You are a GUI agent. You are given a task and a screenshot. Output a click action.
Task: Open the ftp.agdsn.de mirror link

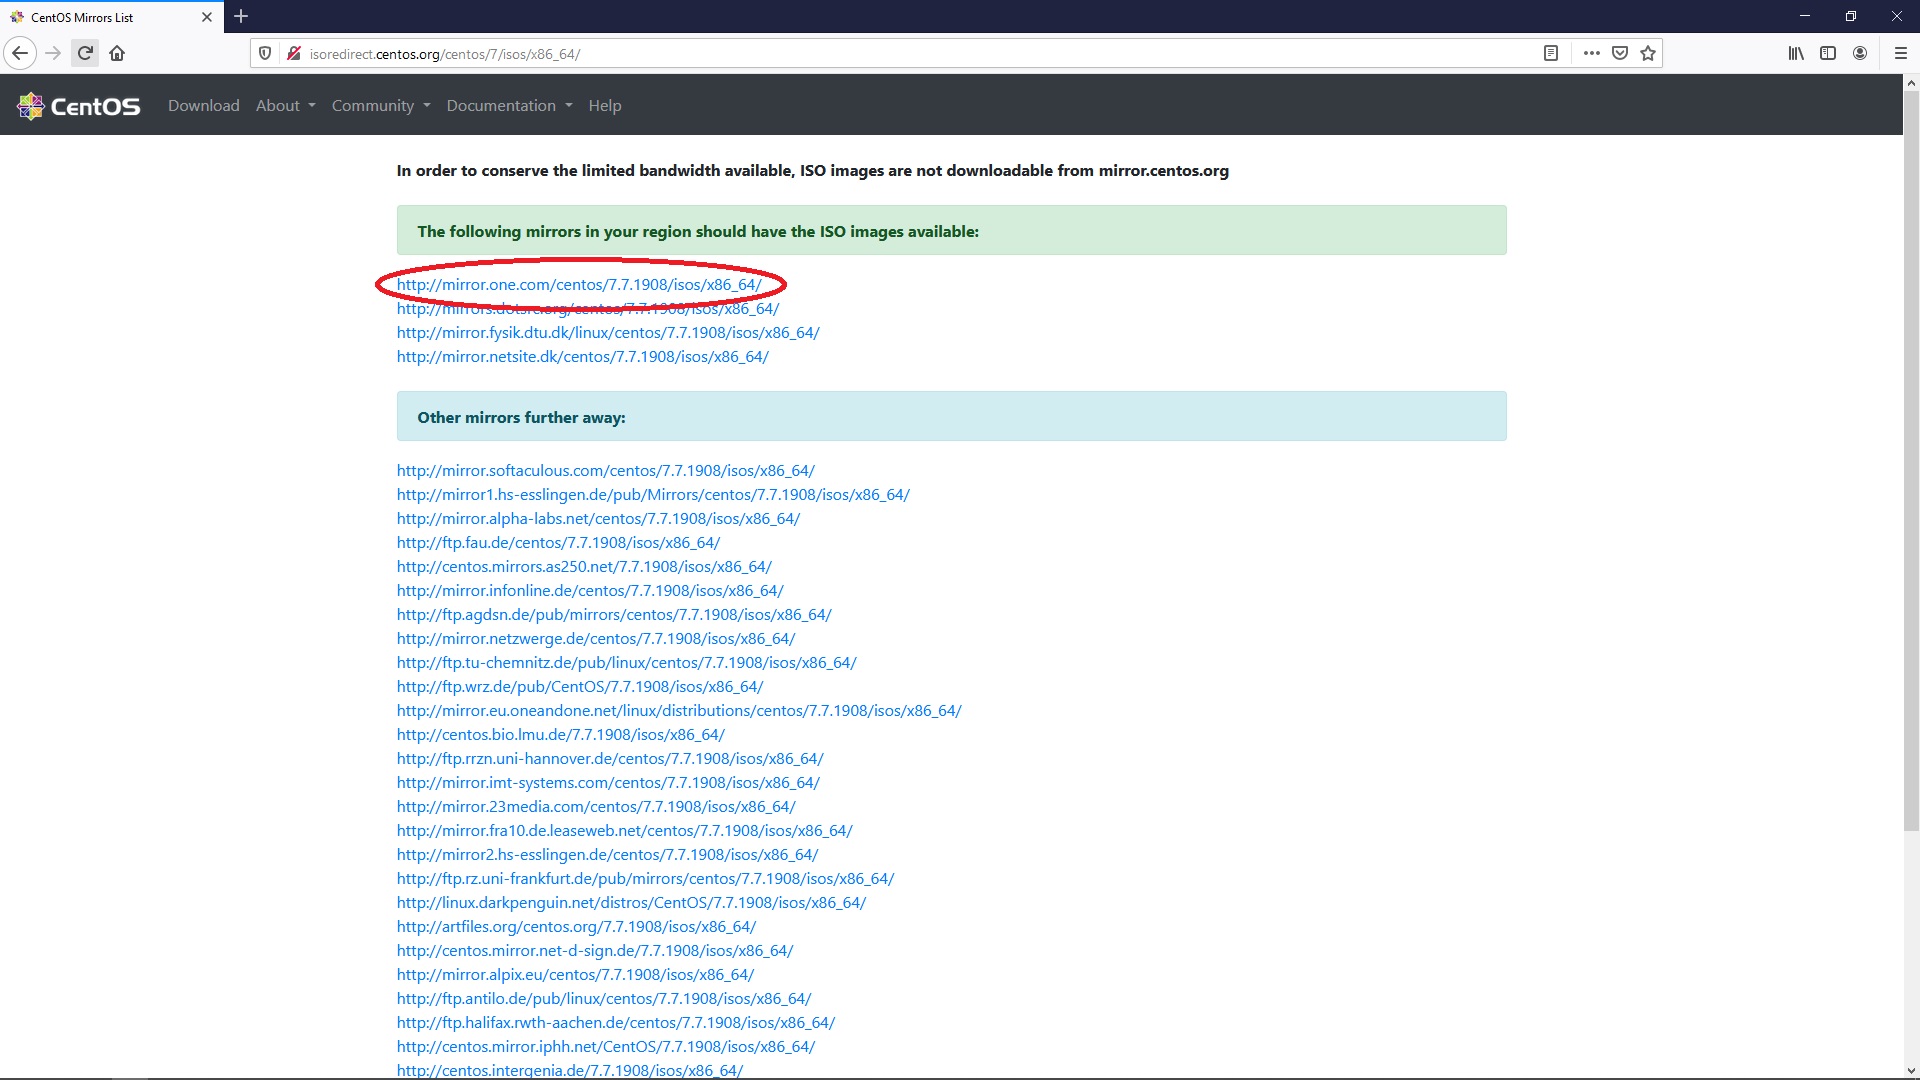[614, 615]
